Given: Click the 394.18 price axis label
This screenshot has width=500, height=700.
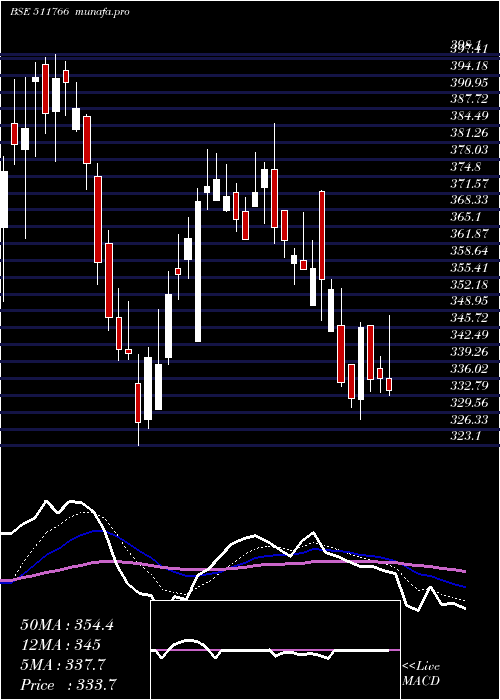Looking at the screenshot, I should click(469, 67).
